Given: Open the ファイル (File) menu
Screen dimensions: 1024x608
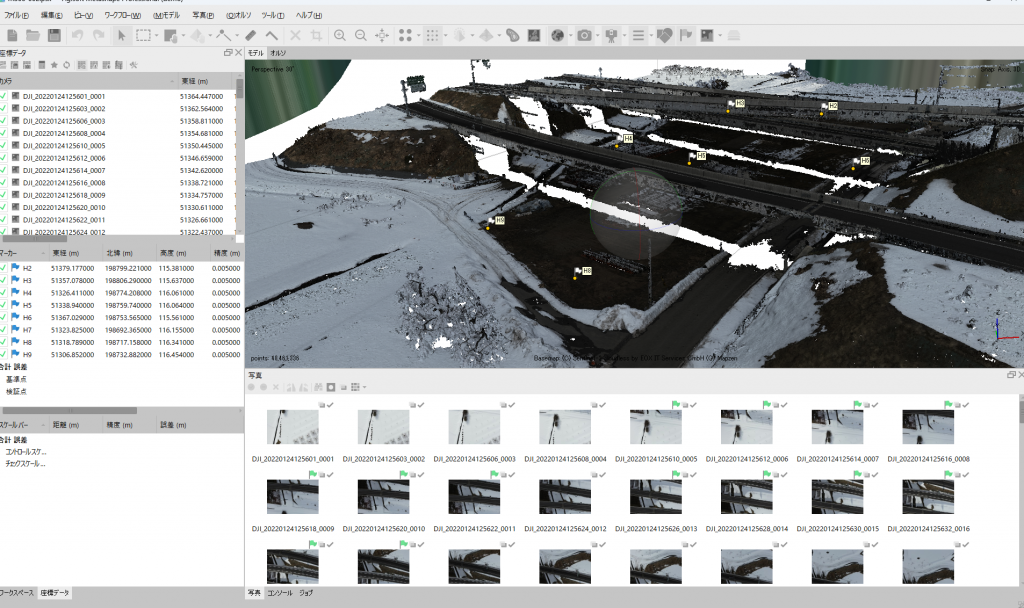Looking at the screenshot, I should (x=16, y=15).
